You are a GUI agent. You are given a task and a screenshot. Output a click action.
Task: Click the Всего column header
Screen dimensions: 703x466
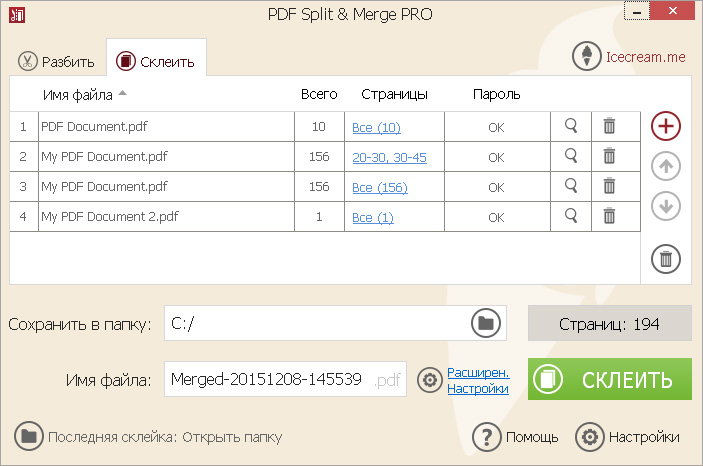pos(319,94)
